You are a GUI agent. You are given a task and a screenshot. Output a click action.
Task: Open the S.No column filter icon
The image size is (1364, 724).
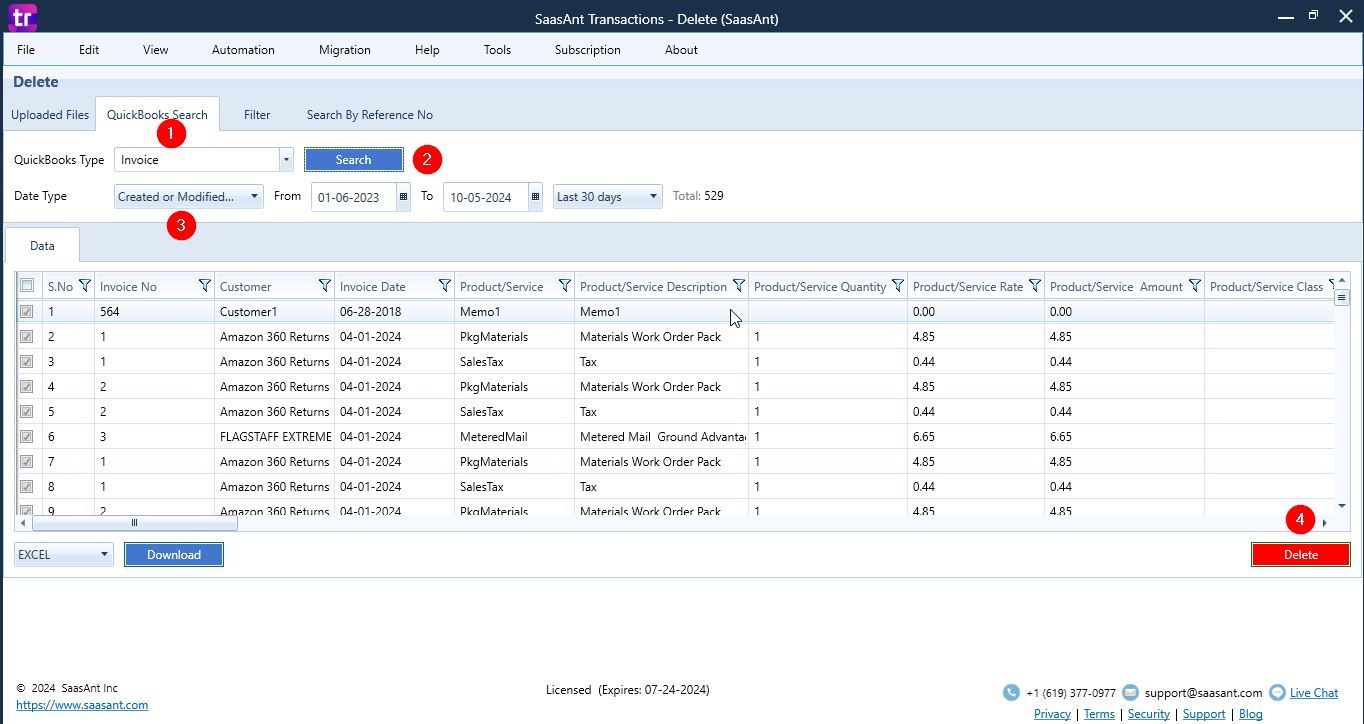coord(85,286)
